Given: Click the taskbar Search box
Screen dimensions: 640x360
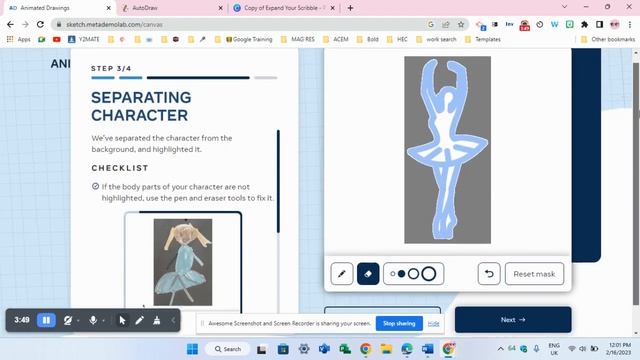Looking at the screenshot, I should click(x=228, y=349).
